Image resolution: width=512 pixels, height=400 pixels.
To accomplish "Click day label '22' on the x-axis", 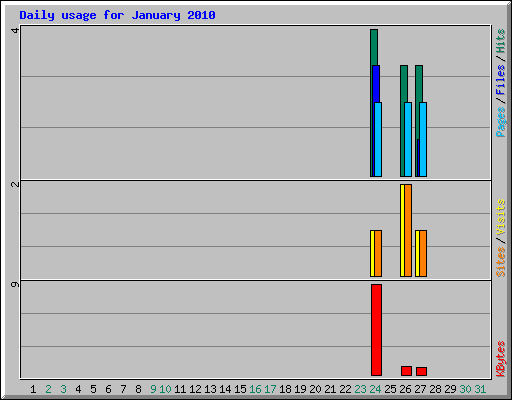I will point(345,389).
